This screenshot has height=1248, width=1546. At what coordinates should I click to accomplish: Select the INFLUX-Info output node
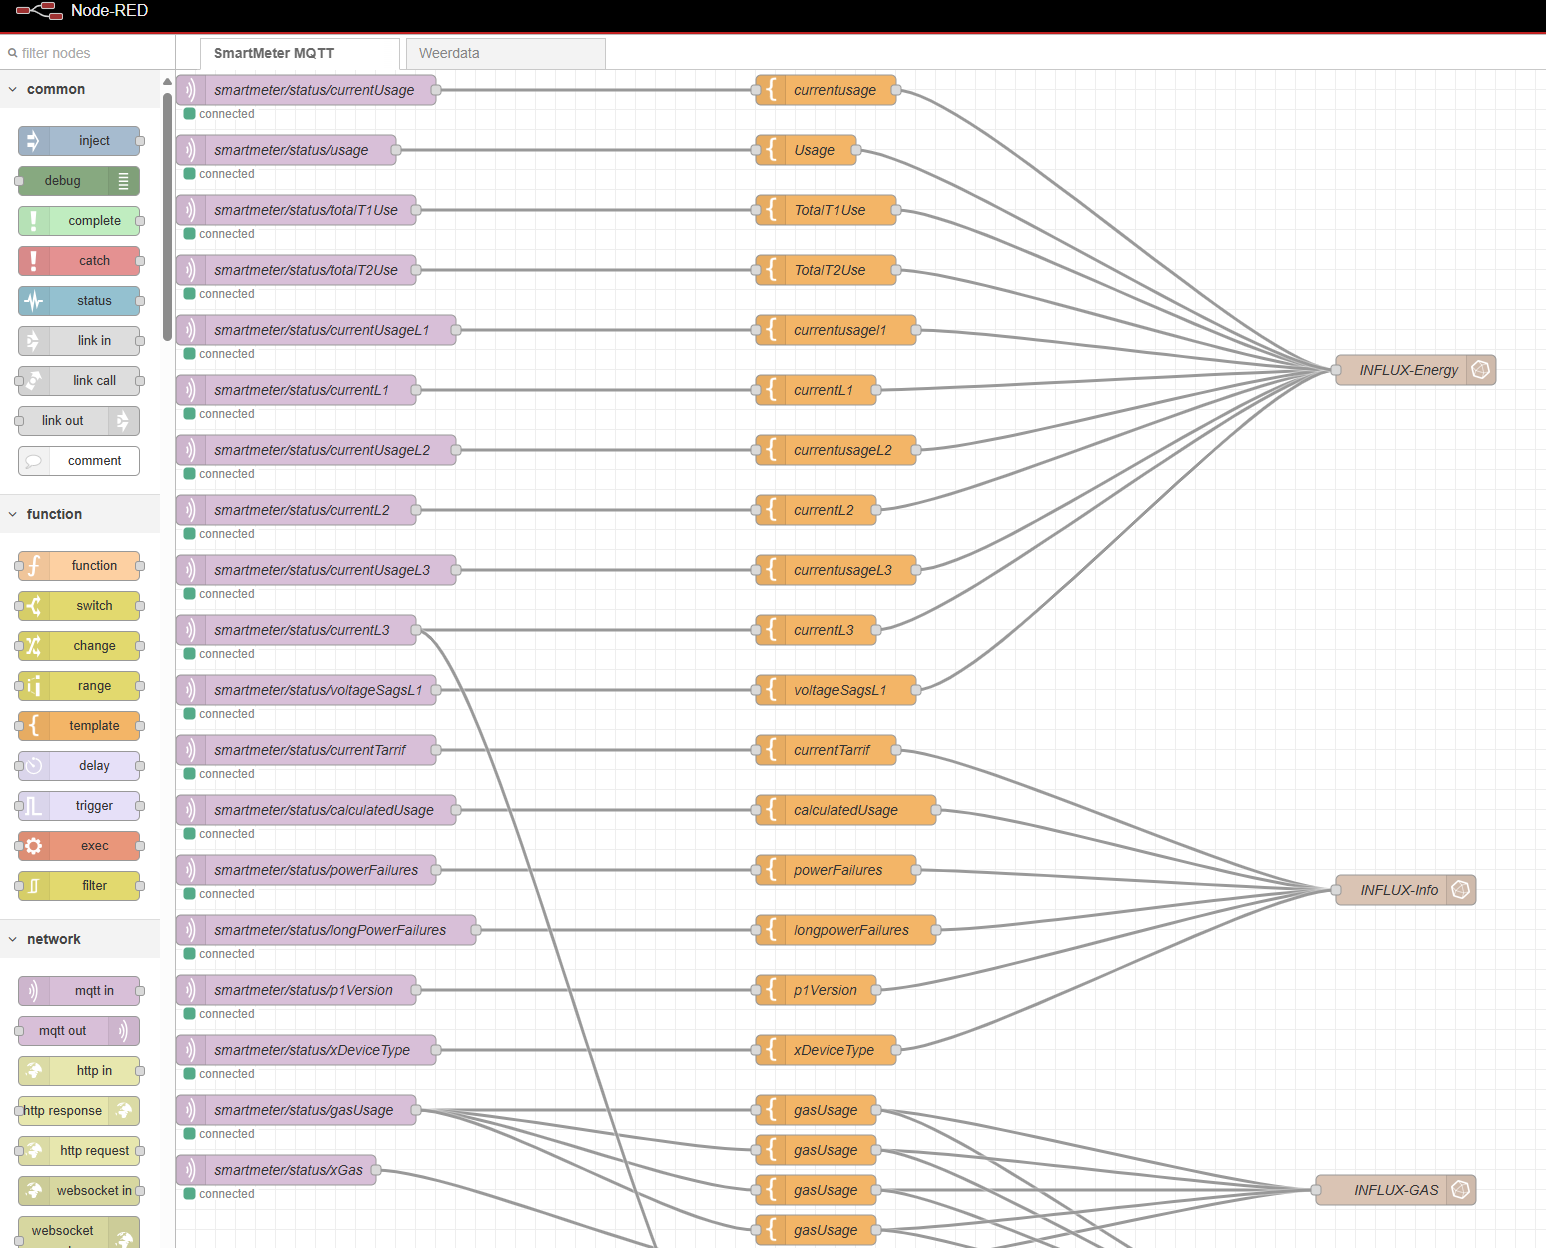(1405, 890)
